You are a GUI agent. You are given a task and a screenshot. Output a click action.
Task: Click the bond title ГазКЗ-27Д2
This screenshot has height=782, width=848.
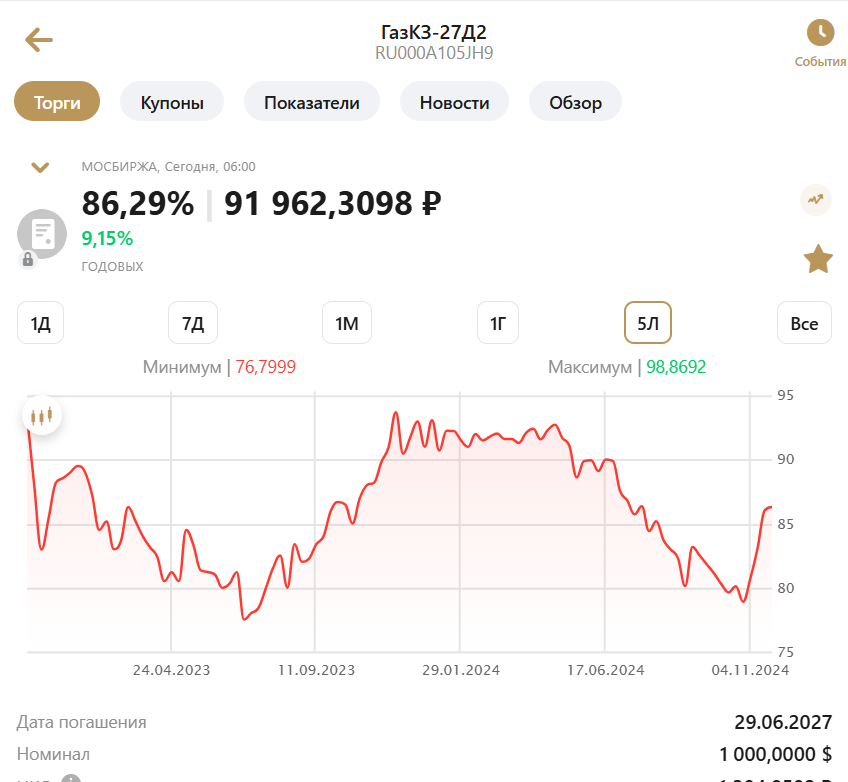pos(434,32)
